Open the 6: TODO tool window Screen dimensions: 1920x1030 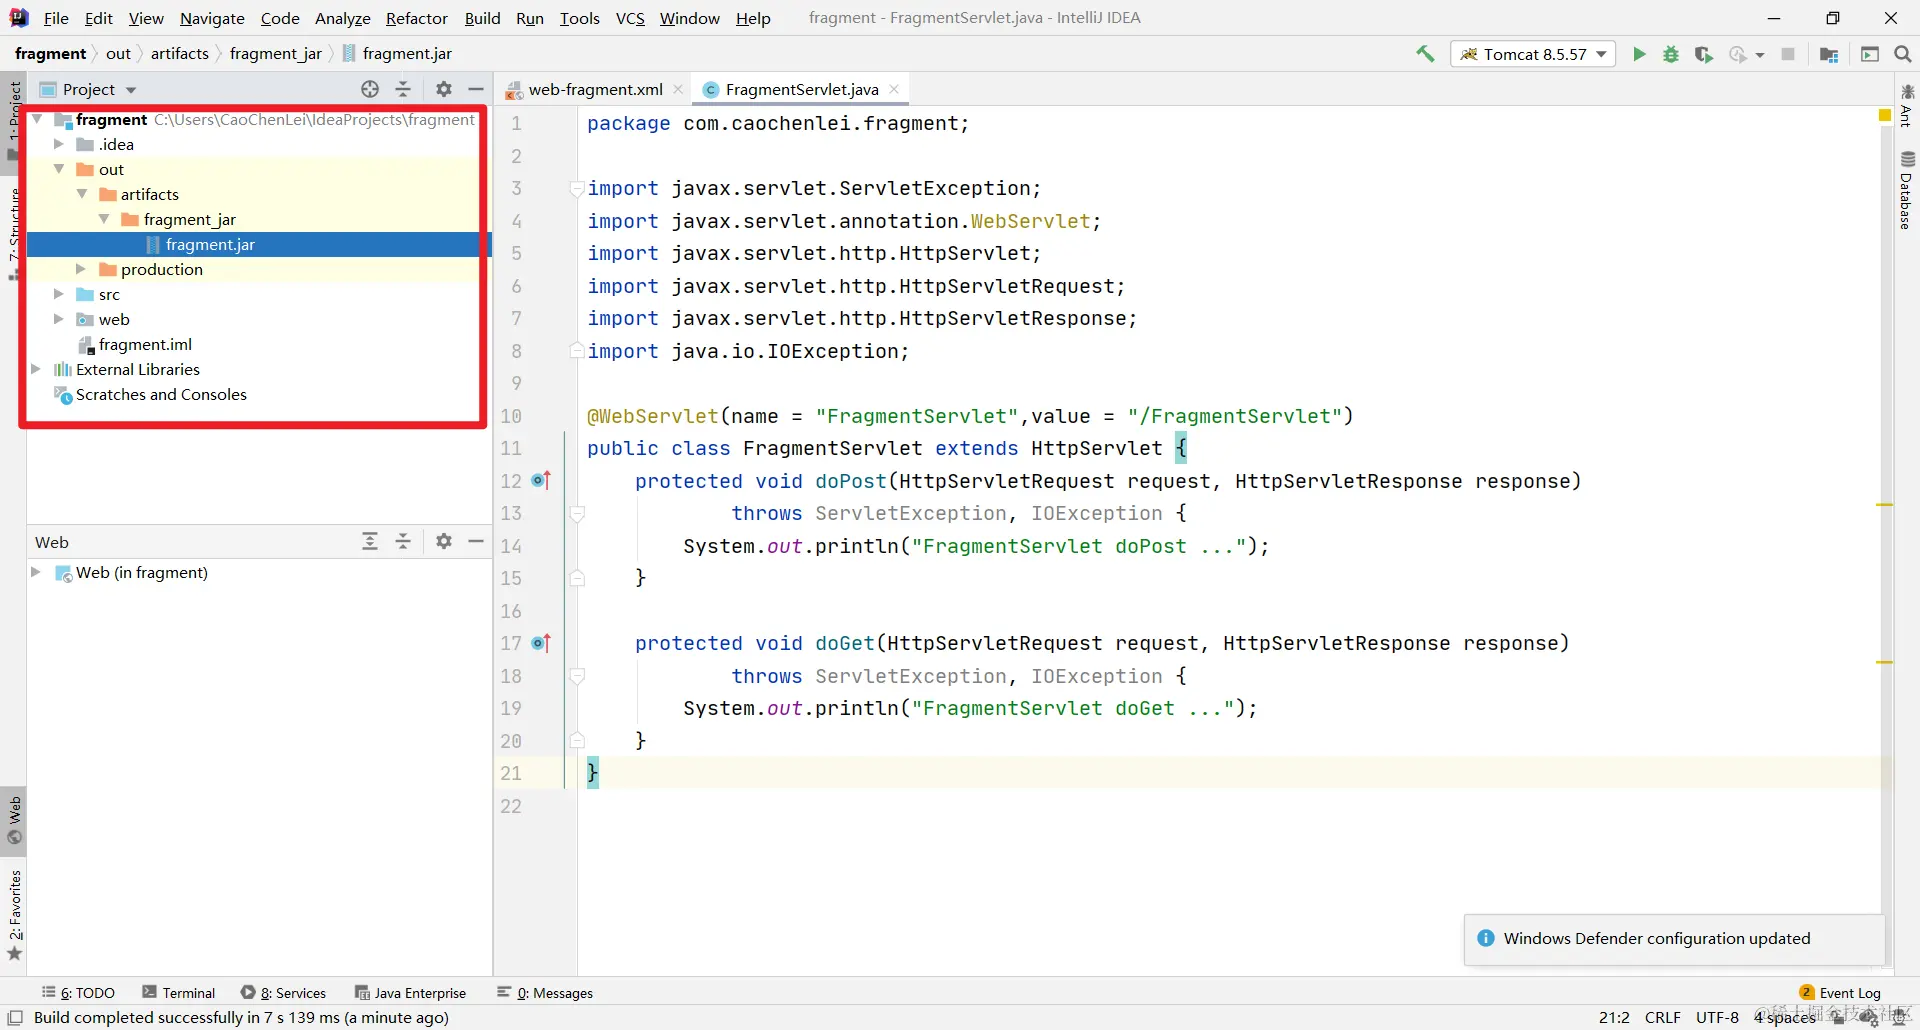point(78,993)
